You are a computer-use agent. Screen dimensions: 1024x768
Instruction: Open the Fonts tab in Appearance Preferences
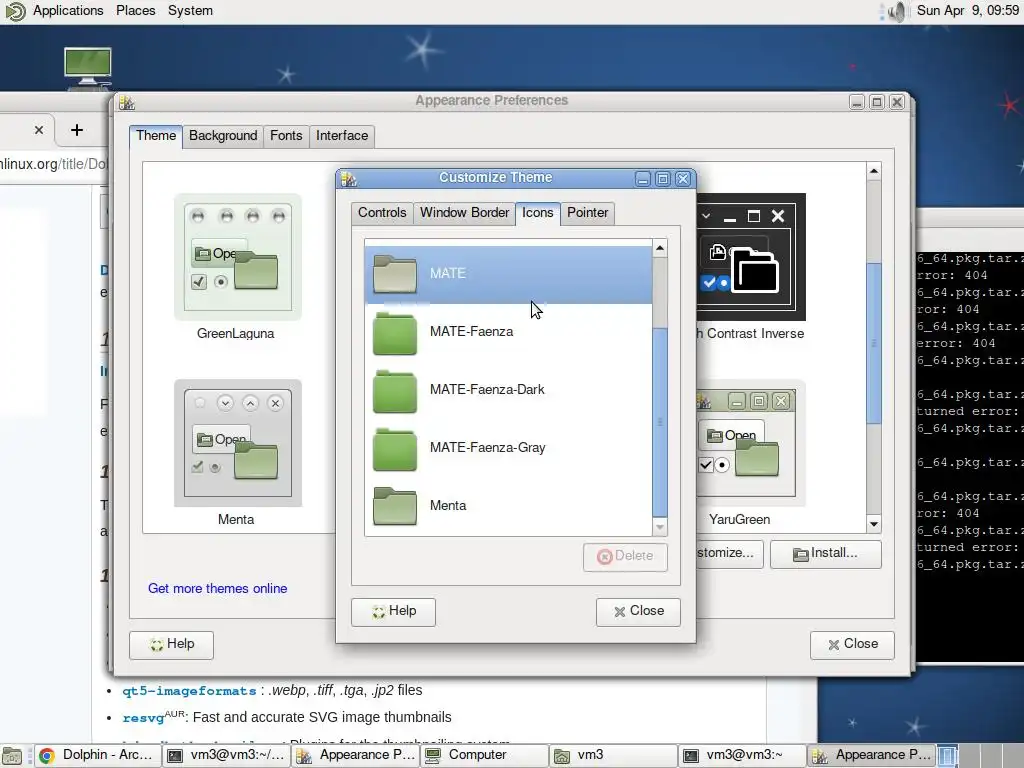tap(286, 136)
